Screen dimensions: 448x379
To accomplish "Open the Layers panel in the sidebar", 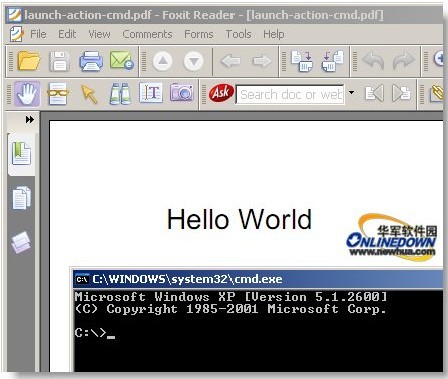I will (21, 242).
